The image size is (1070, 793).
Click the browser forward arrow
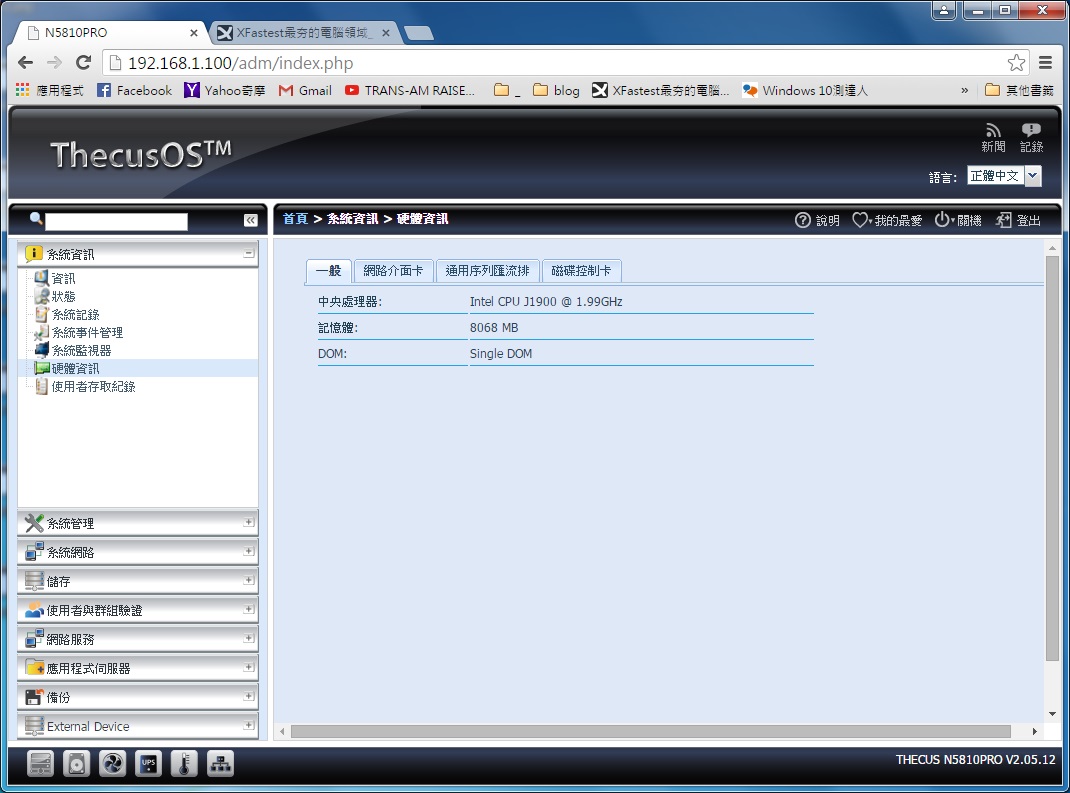click(x=54, y=63)
